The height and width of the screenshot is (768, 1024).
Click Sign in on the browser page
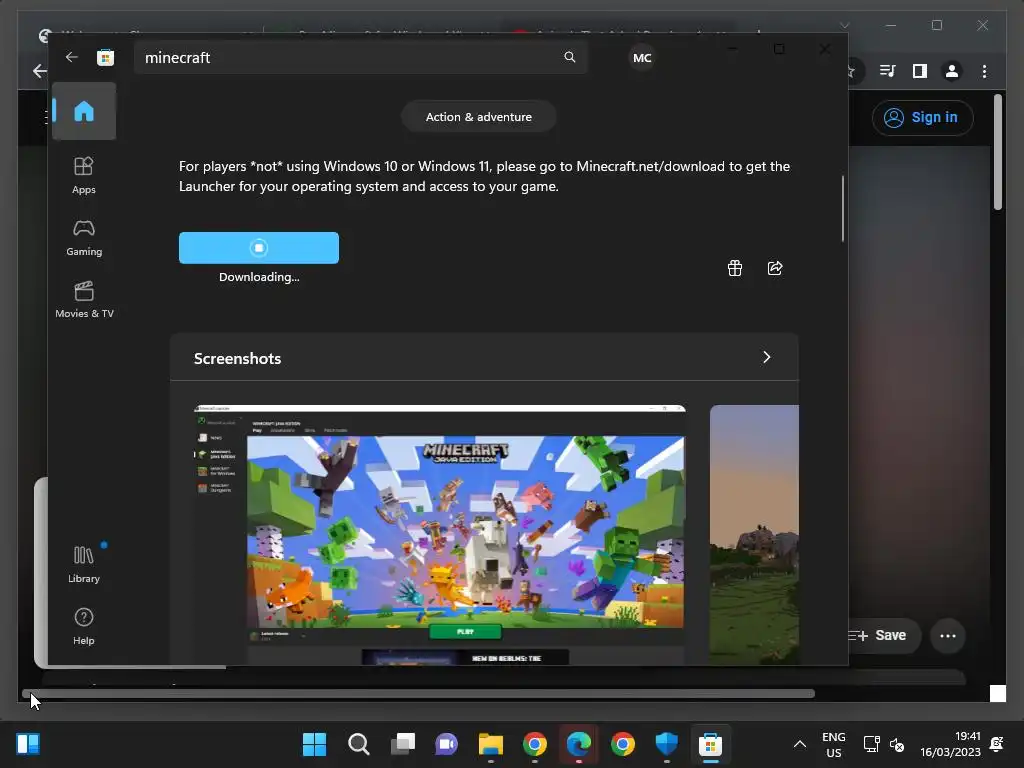pos(922,118)
